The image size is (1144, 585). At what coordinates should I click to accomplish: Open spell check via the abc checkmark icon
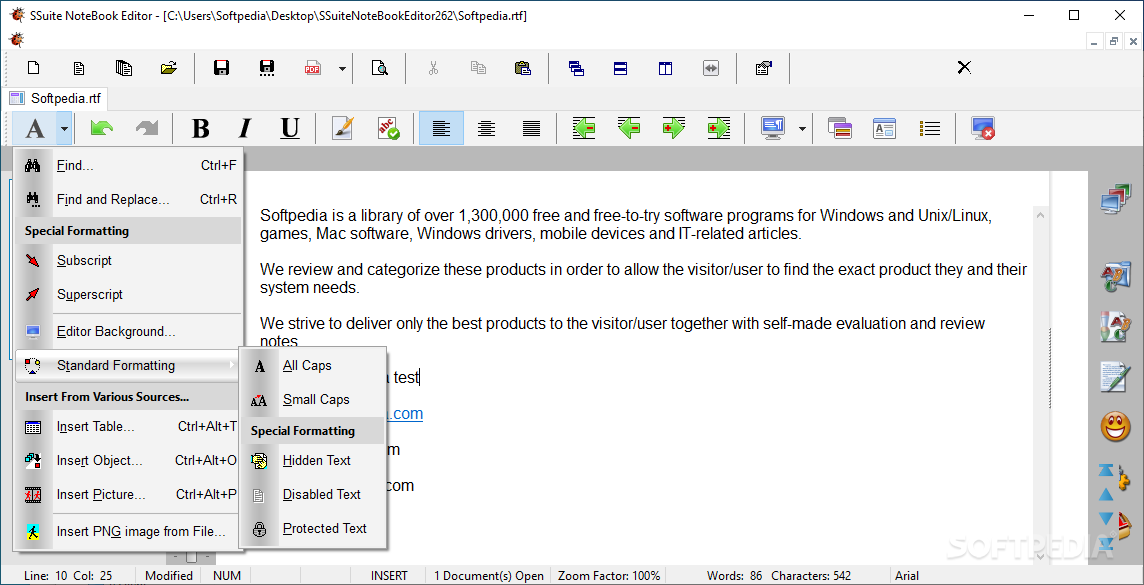click(x=388, y=128)
